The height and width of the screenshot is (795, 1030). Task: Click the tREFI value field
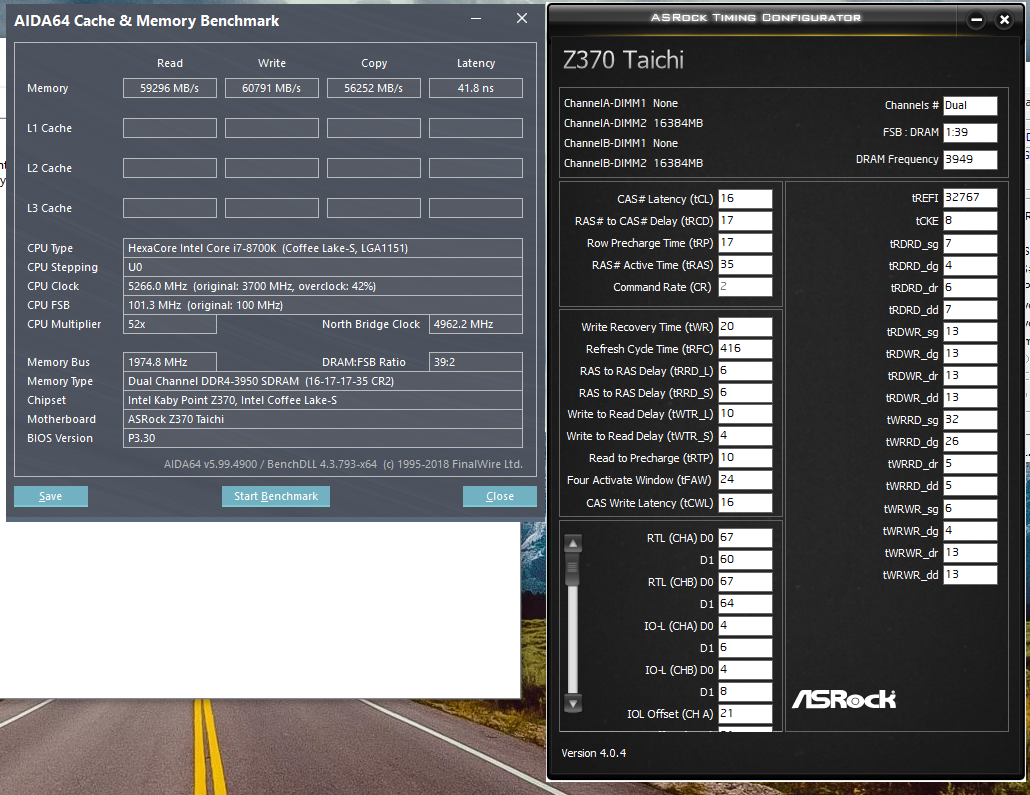click(x=970, y=198)
